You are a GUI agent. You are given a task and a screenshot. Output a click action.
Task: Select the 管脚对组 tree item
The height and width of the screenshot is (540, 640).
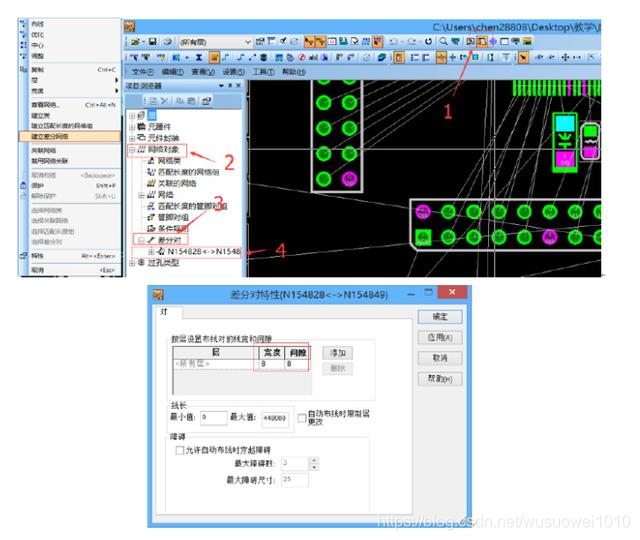tap(173, 218)
